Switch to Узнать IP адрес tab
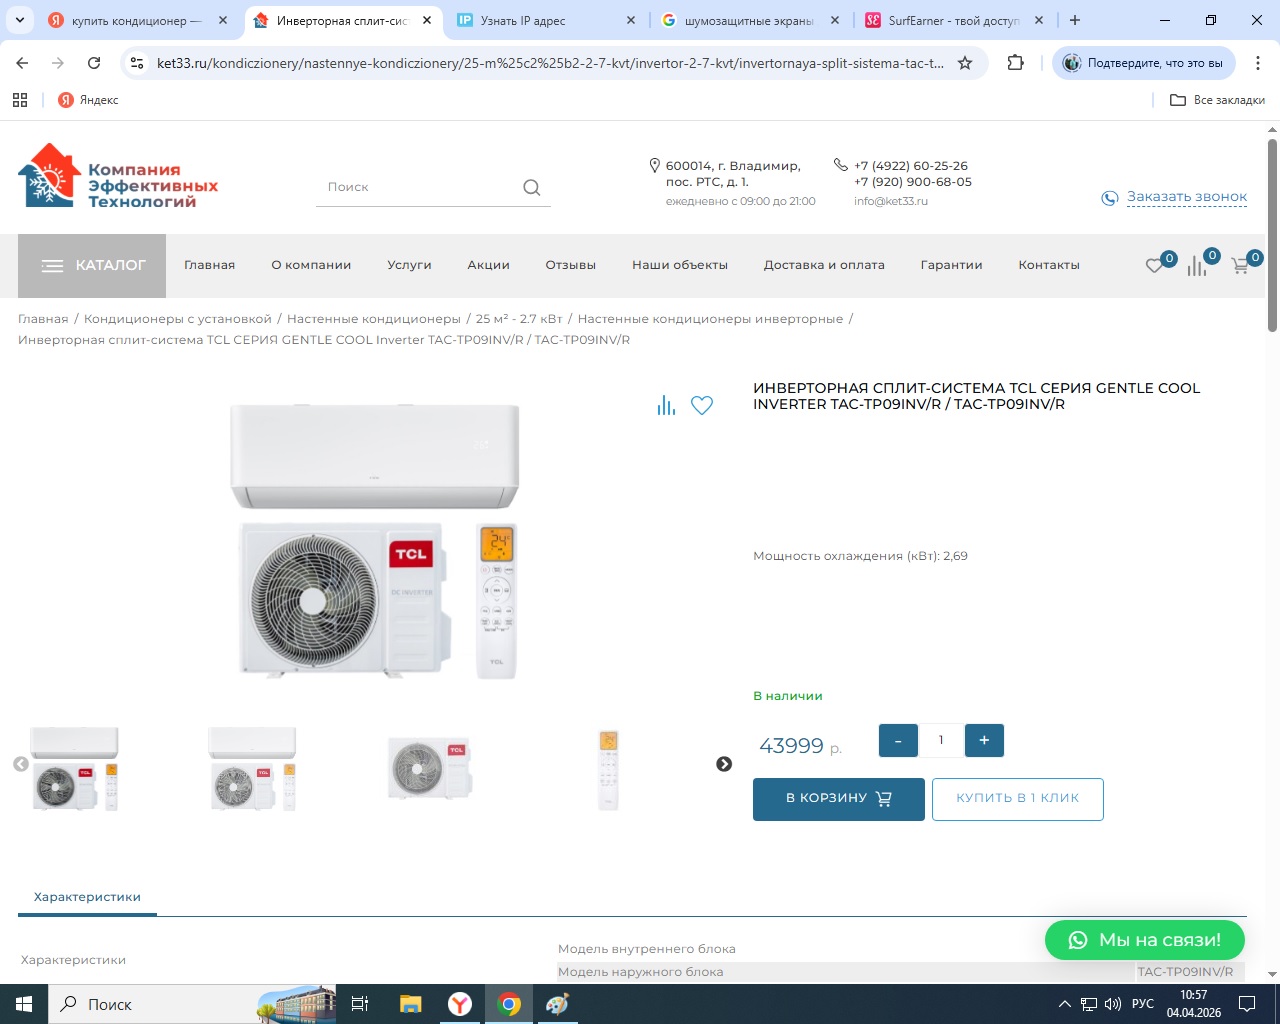Viewport: 1280px width, 1024px height. pos(546,20)
